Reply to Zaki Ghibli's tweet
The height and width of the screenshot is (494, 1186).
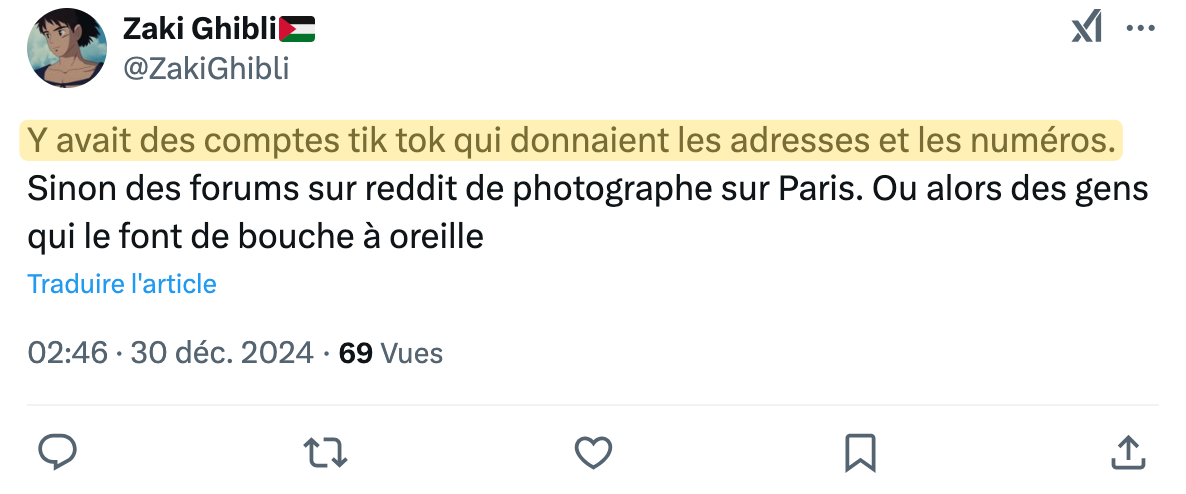point(58,452)
